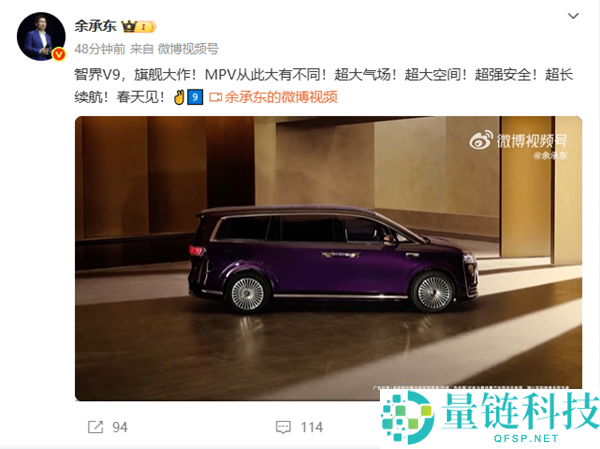Click the crown membership badge
This screenshot has height=449, width=600.
pos(129,26)
